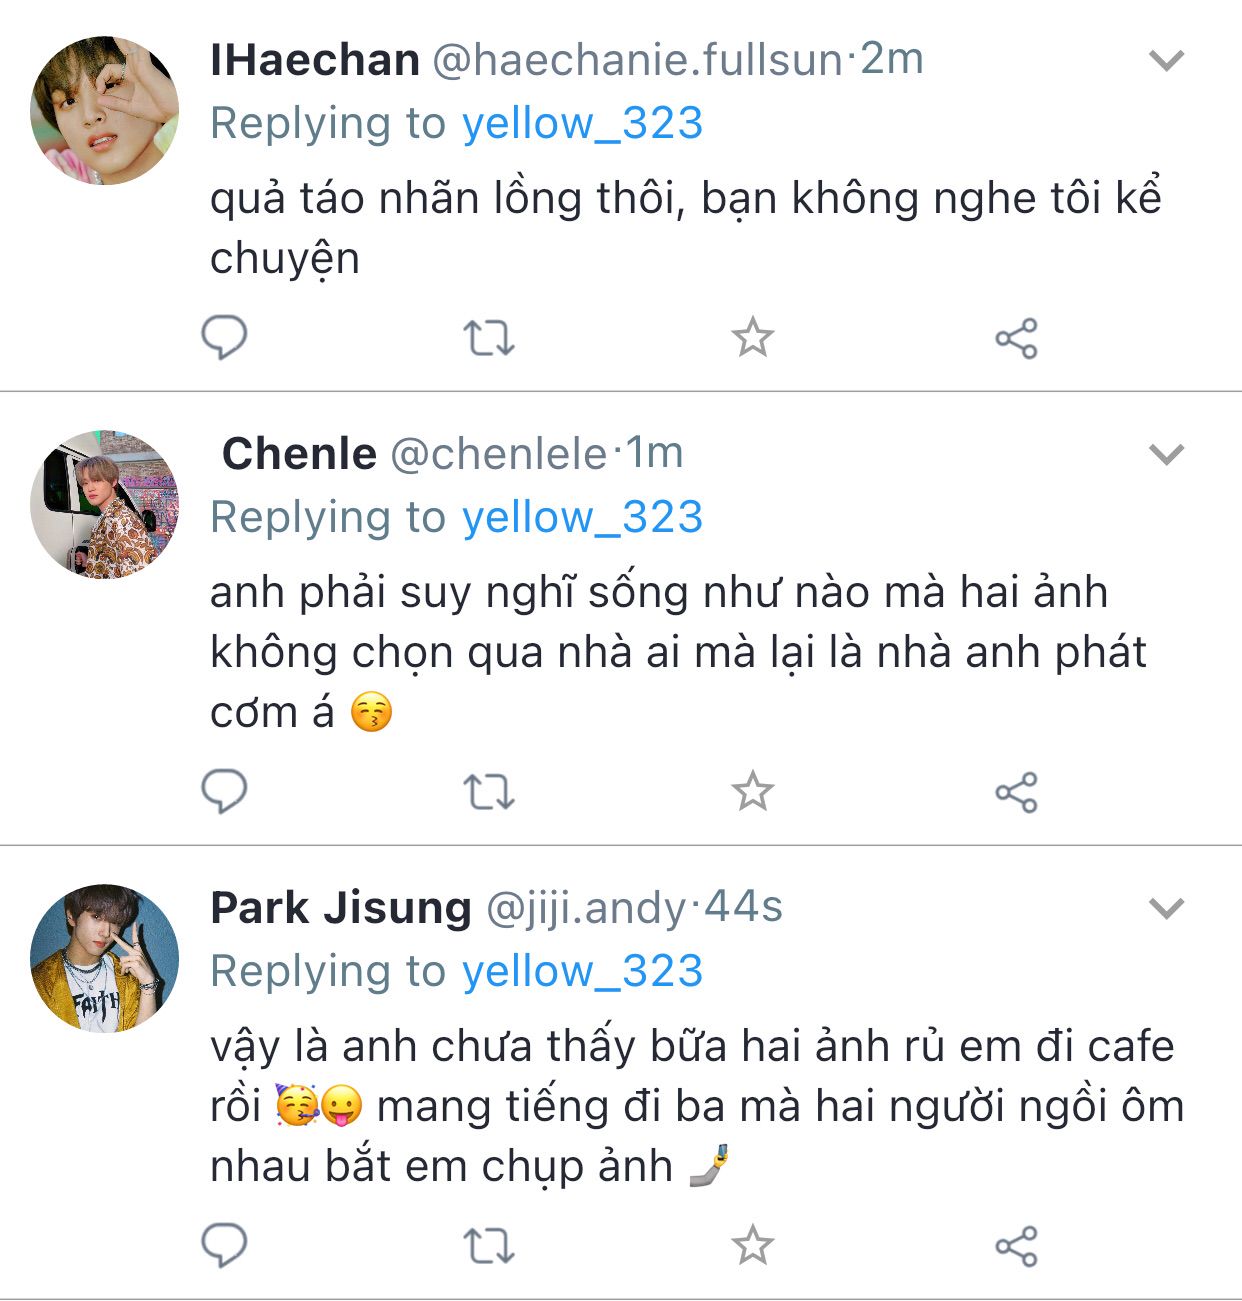View Chenle's profile avatar

(105, 505)
